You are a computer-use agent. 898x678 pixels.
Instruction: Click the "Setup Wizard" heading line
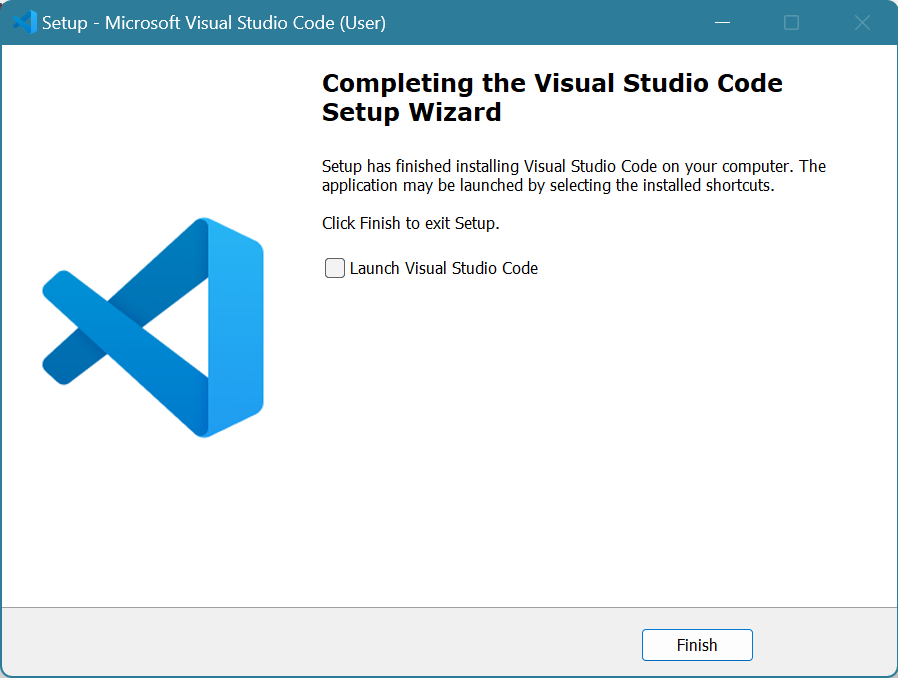[x=411, y=112]
